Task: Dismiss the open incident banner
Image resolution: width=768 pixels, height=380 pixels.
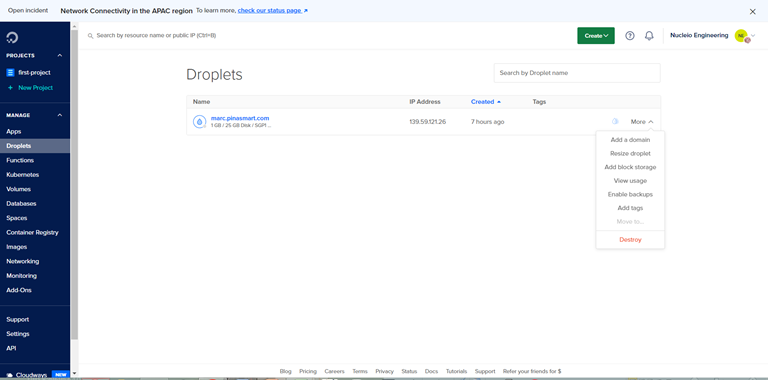Action: point(753,11)
